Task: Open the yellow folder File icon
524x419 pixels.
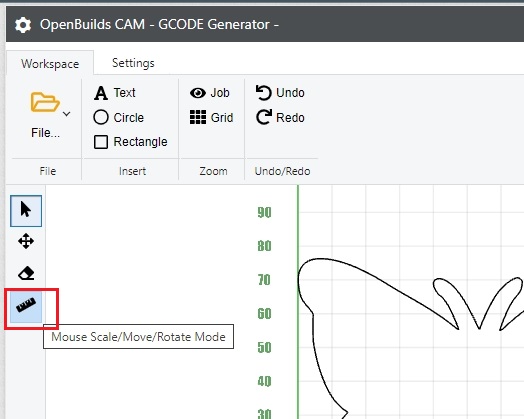Action: tap(45, 102)
